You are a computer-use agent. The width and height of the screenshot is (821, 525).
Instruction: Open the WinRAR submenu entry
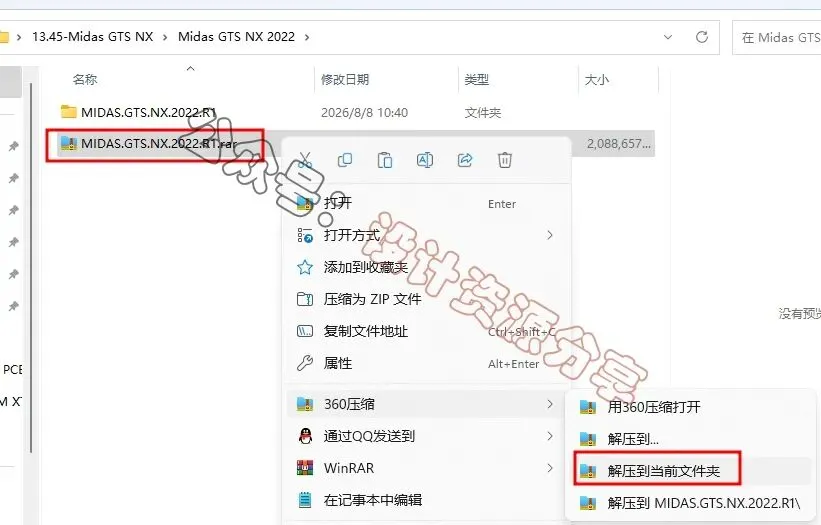426,468
